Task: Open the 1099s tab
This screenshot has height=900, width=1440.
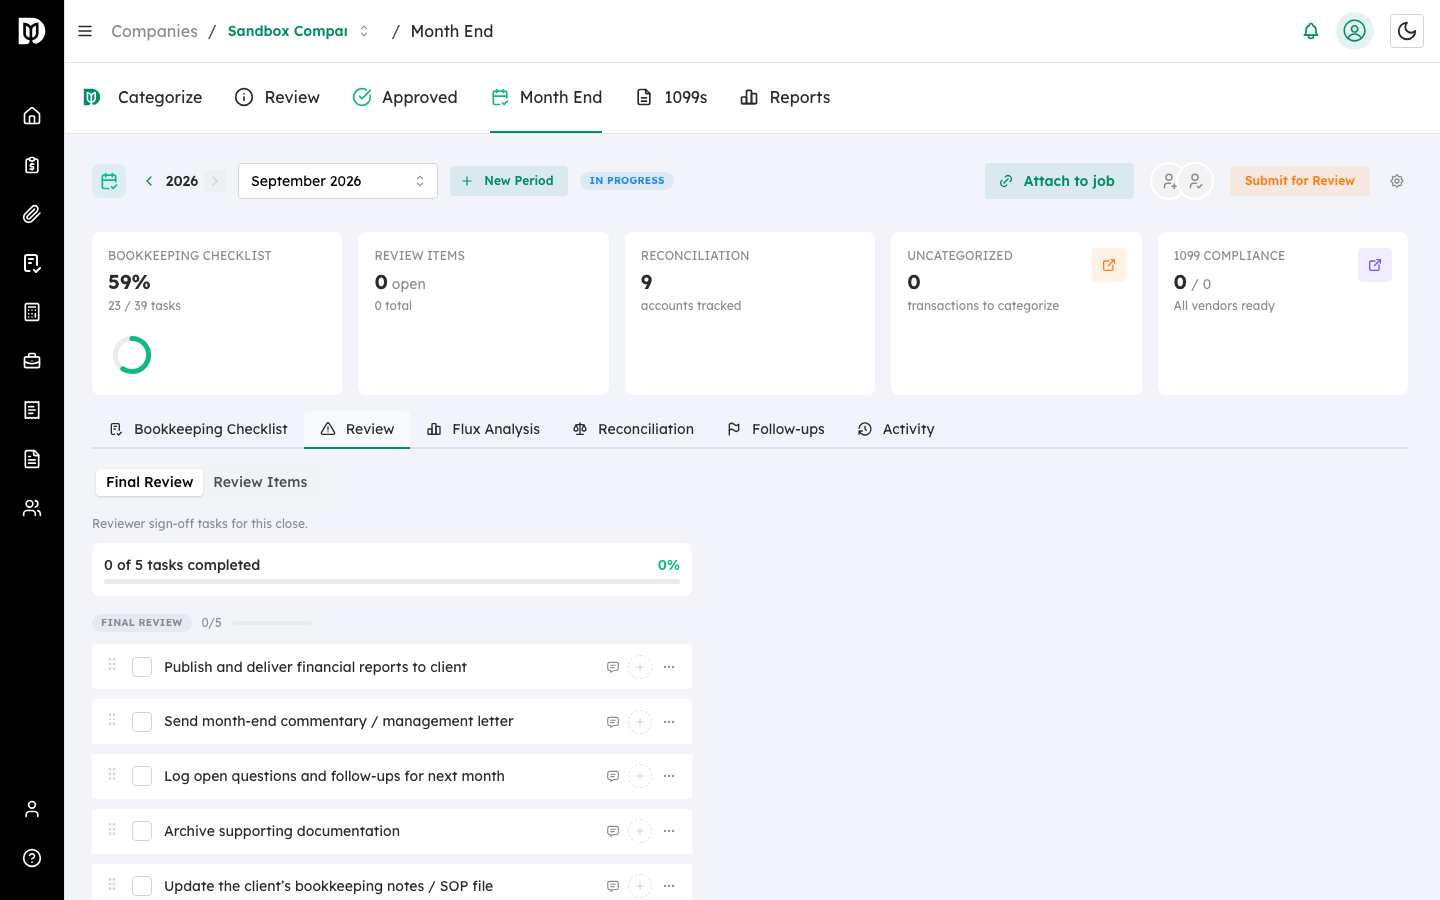Action: pyautogui.click(x=672, y=97)
